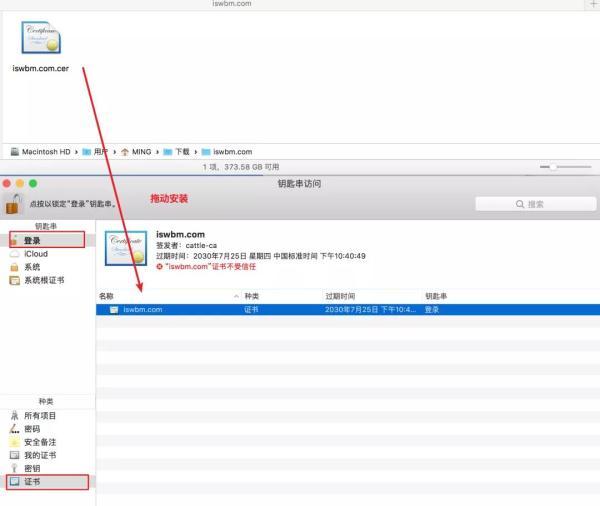This screenshot has height=506, width=600.
Task: Select 系统根证书 keychain in sidebar
Action: pos(47,280)
